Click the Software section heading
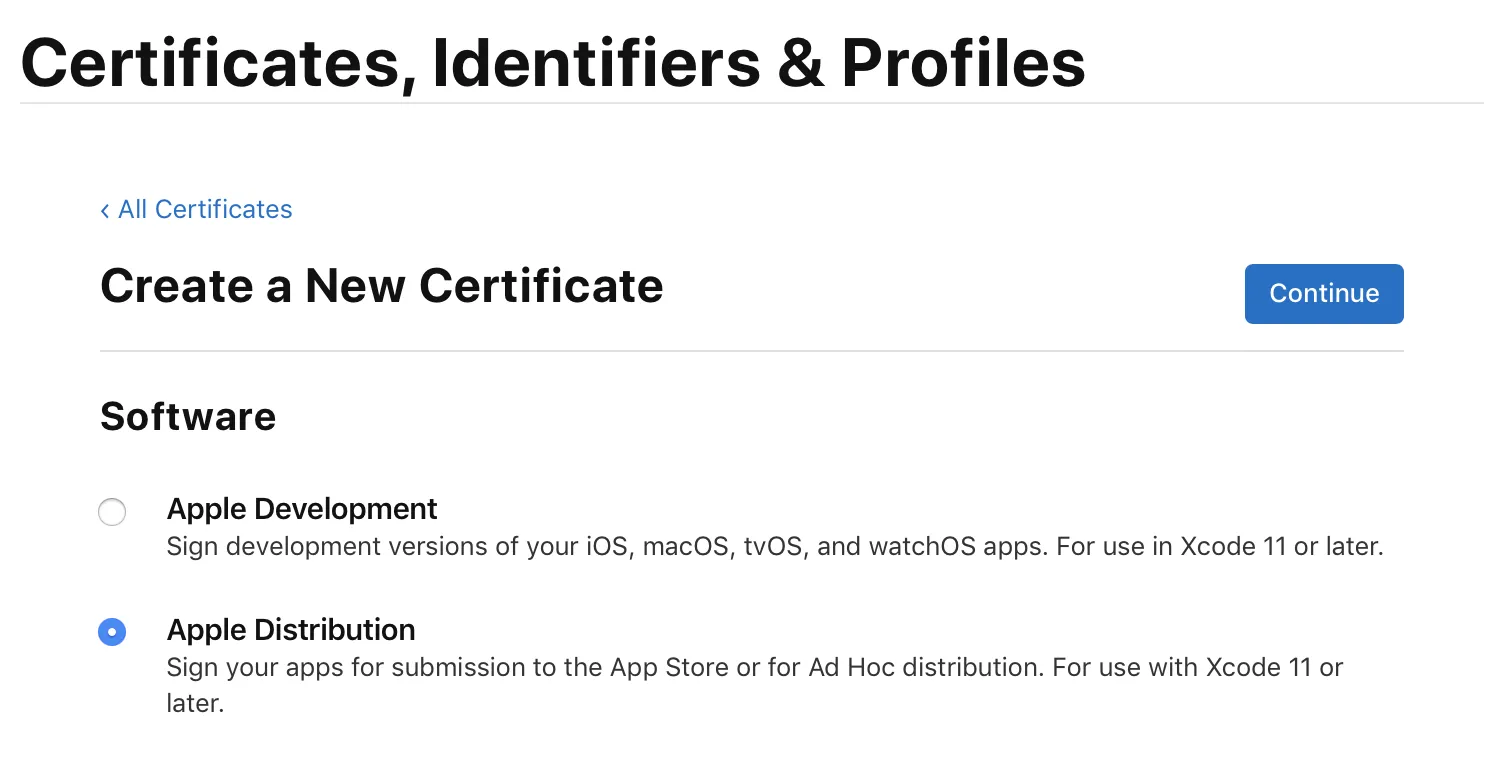 click(188, 416)
